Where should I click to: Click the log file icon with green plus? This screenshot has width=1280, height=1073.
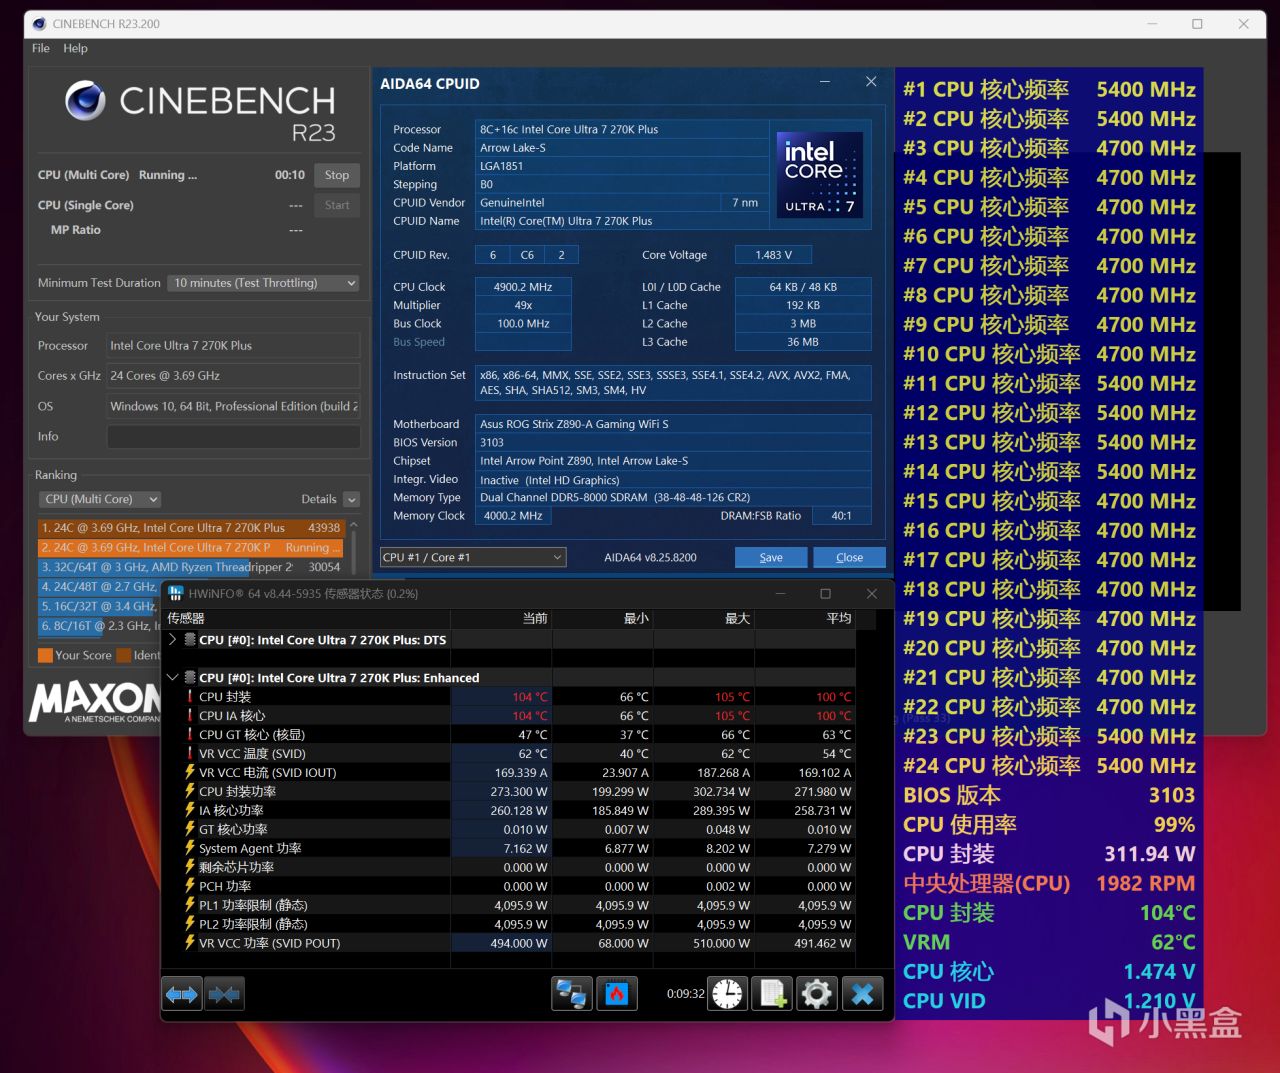coord(772,994)
